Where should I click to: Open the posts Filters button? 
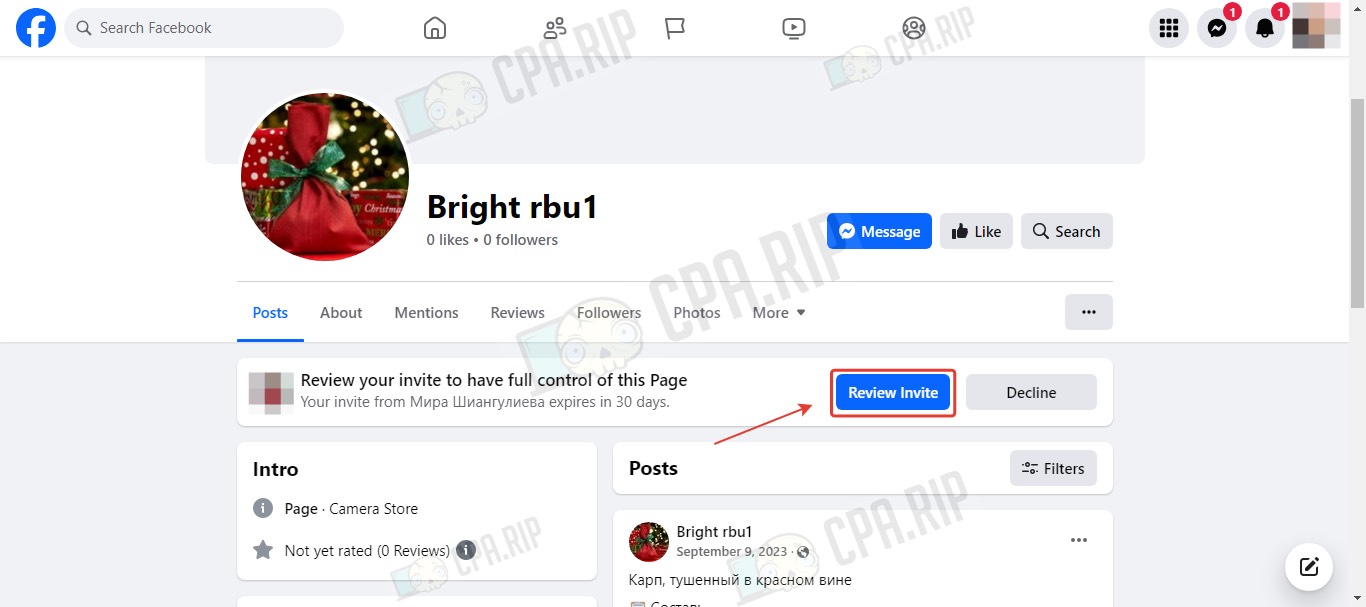1053,468
